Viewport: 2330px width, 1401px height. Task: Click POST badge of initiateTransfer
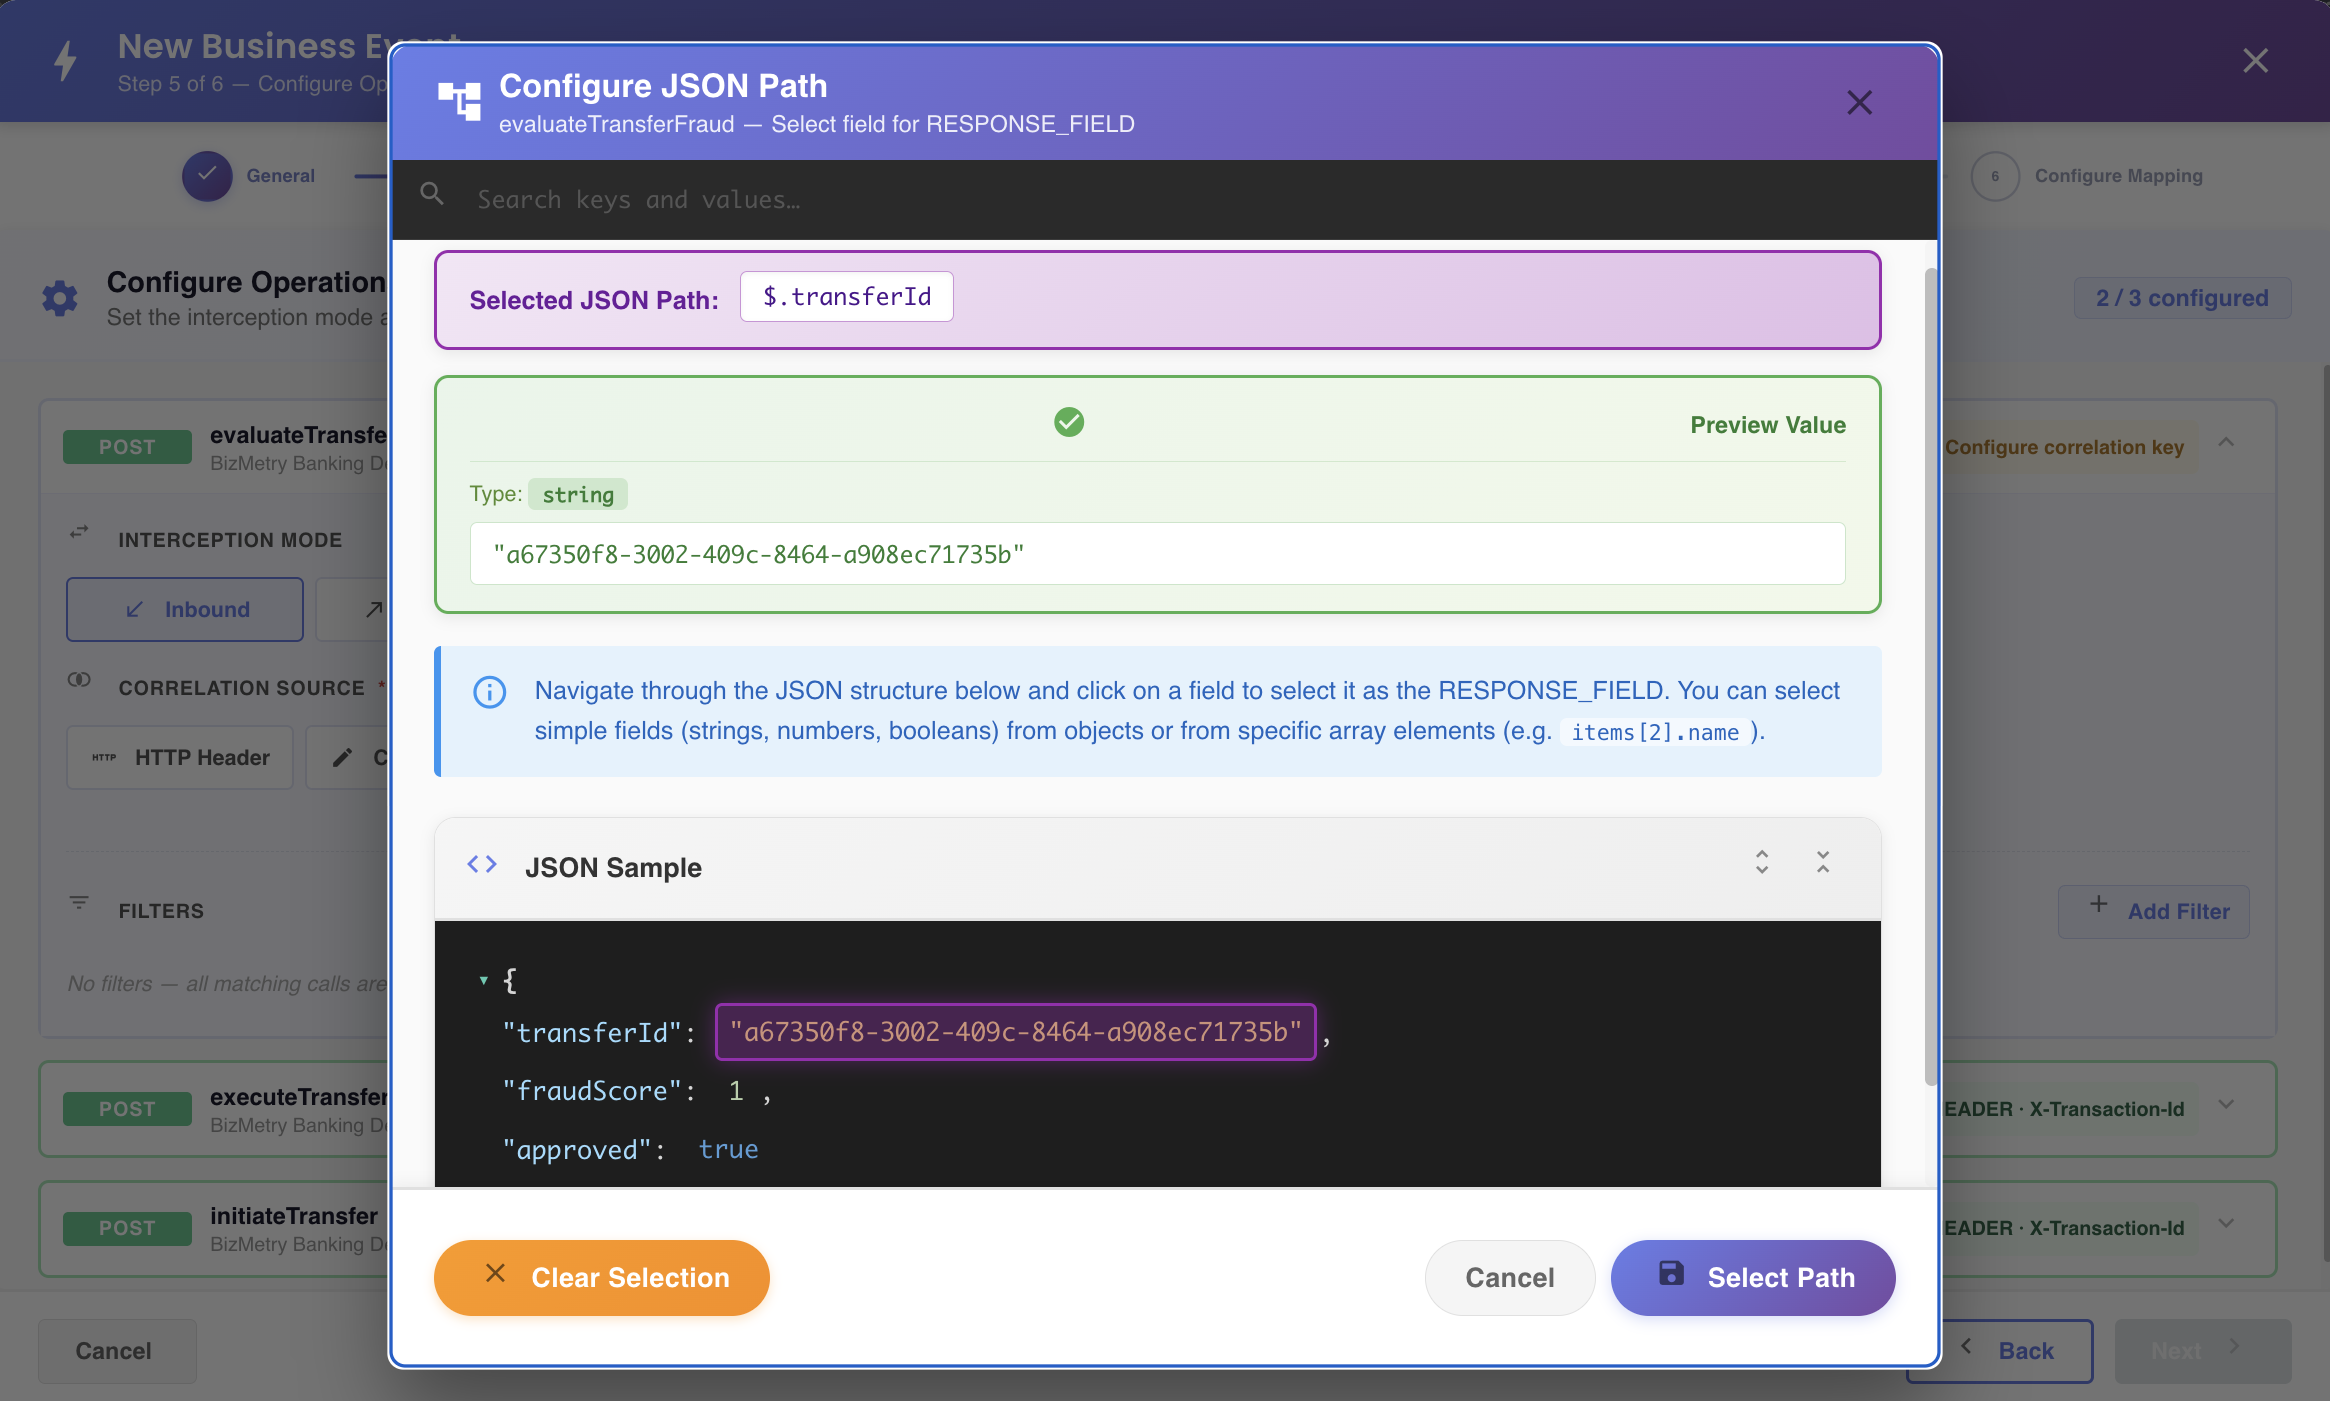click(x=127, y=1228)
